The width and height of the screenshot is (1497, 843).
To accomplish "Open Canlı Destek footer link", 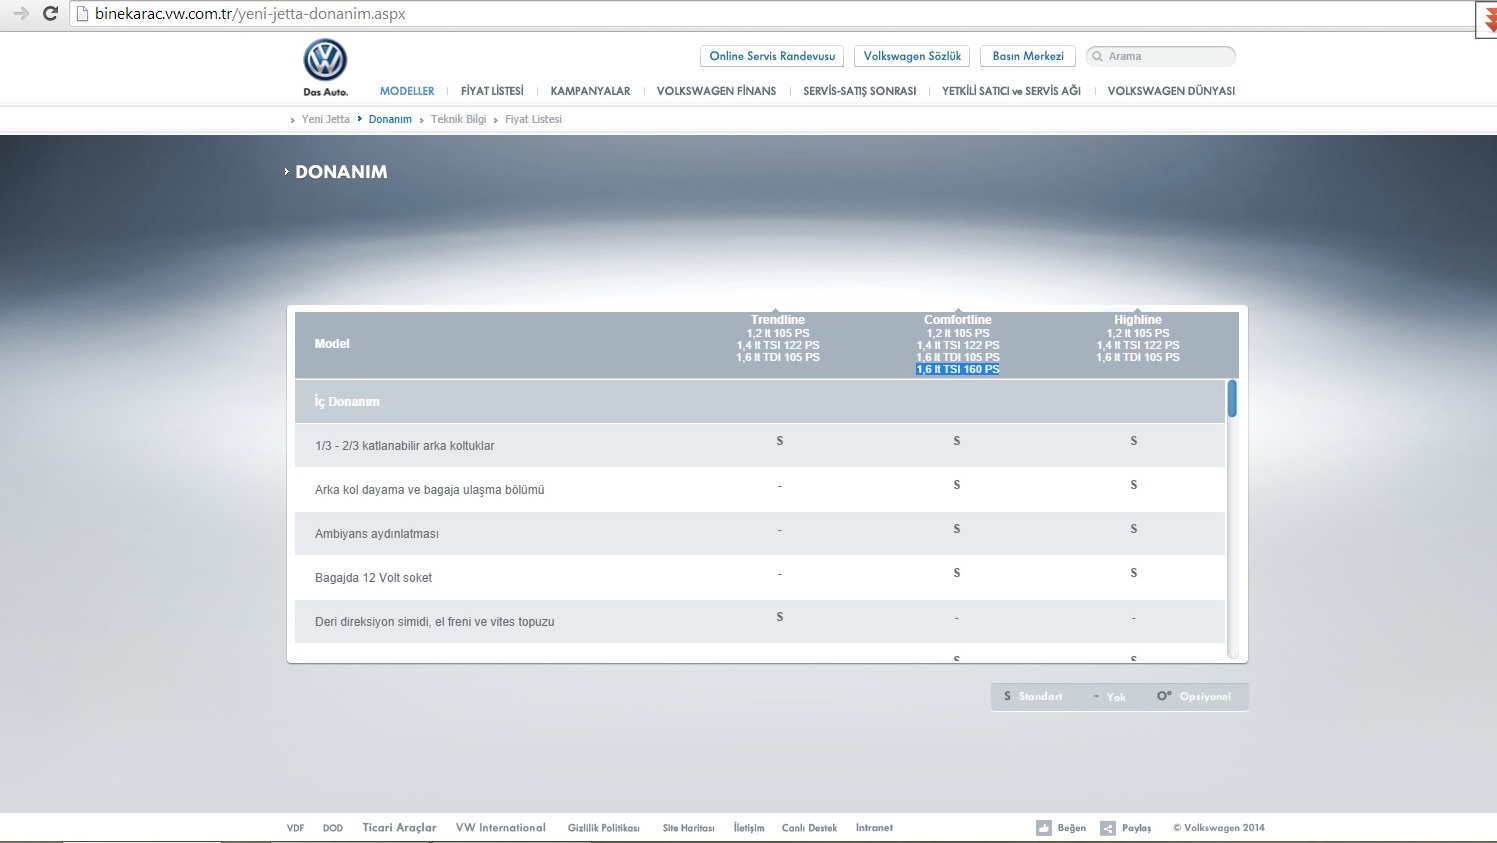I will (x=809, y=828).
